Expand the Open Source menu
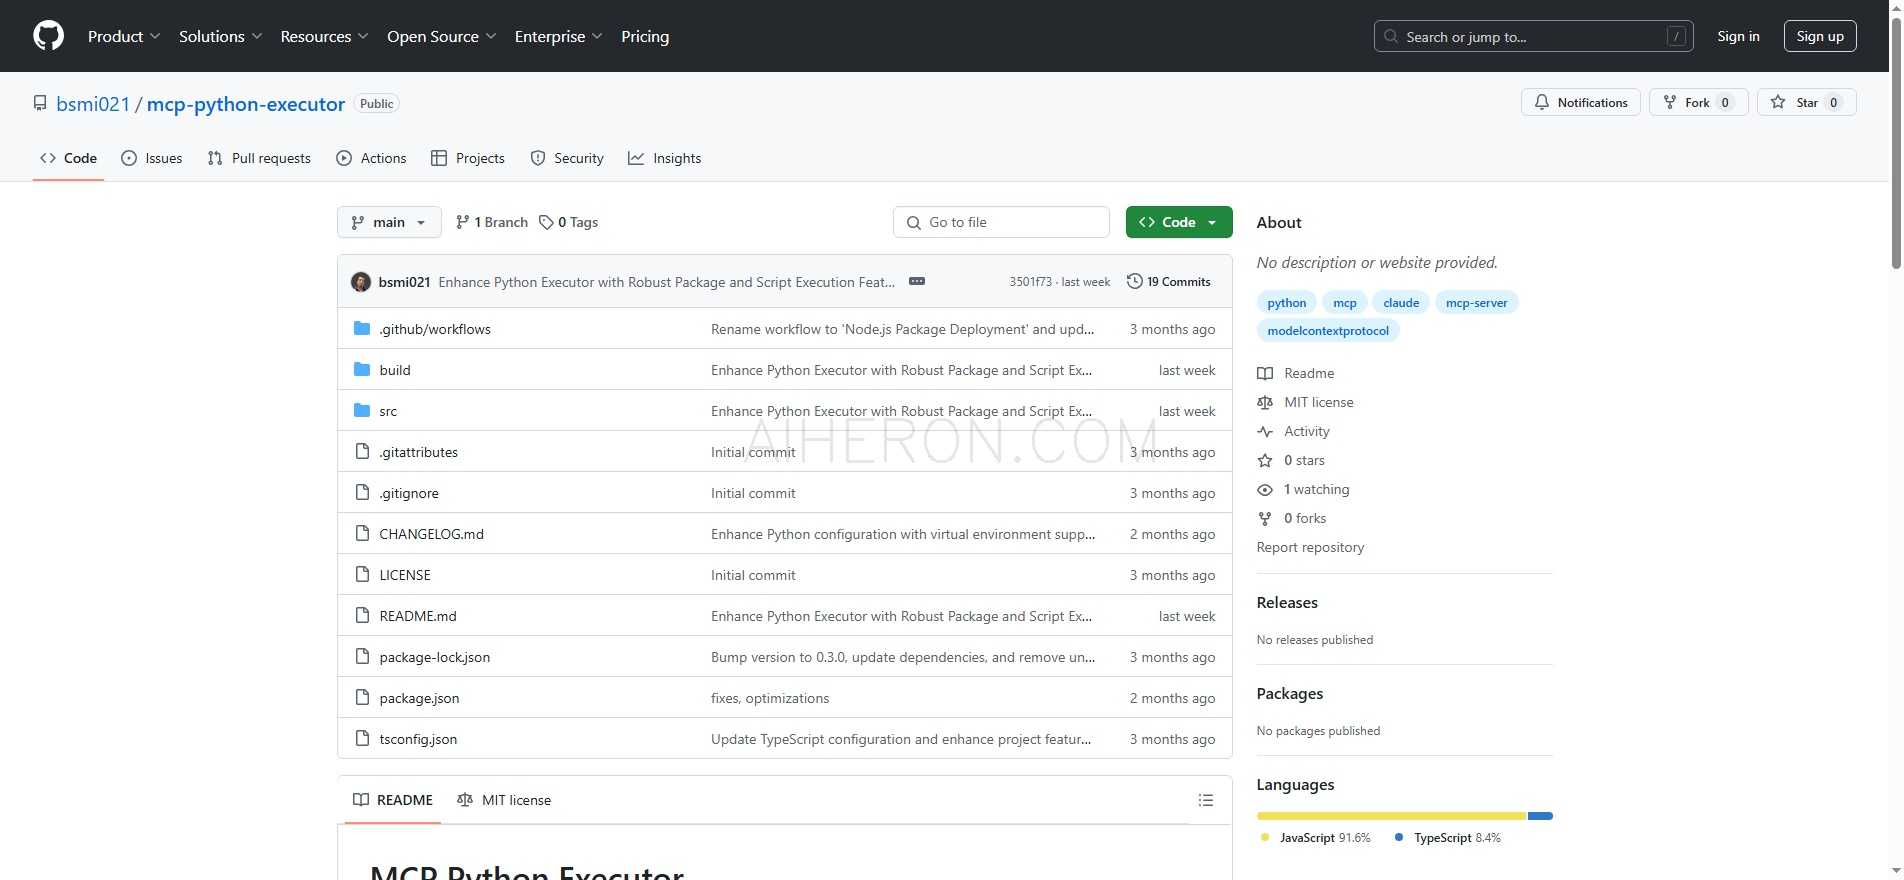This screenshot has height=880, width=1904. click(441, 36)
